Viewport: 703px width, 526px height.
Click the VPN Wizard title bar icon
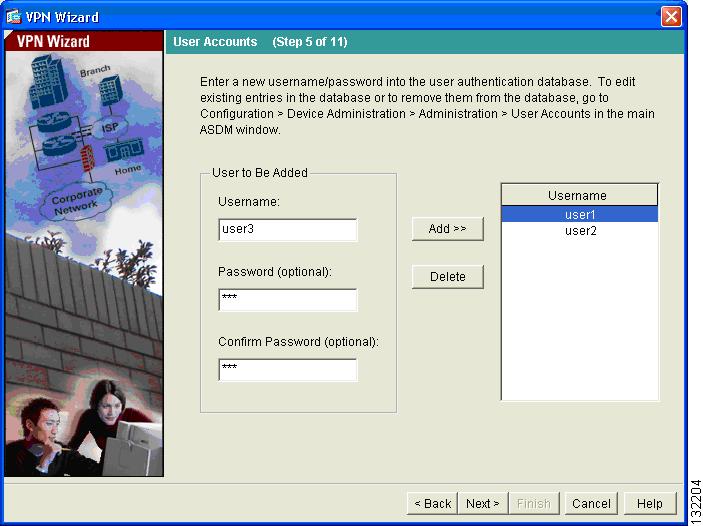pyautogui.click(x=13, y=17)
